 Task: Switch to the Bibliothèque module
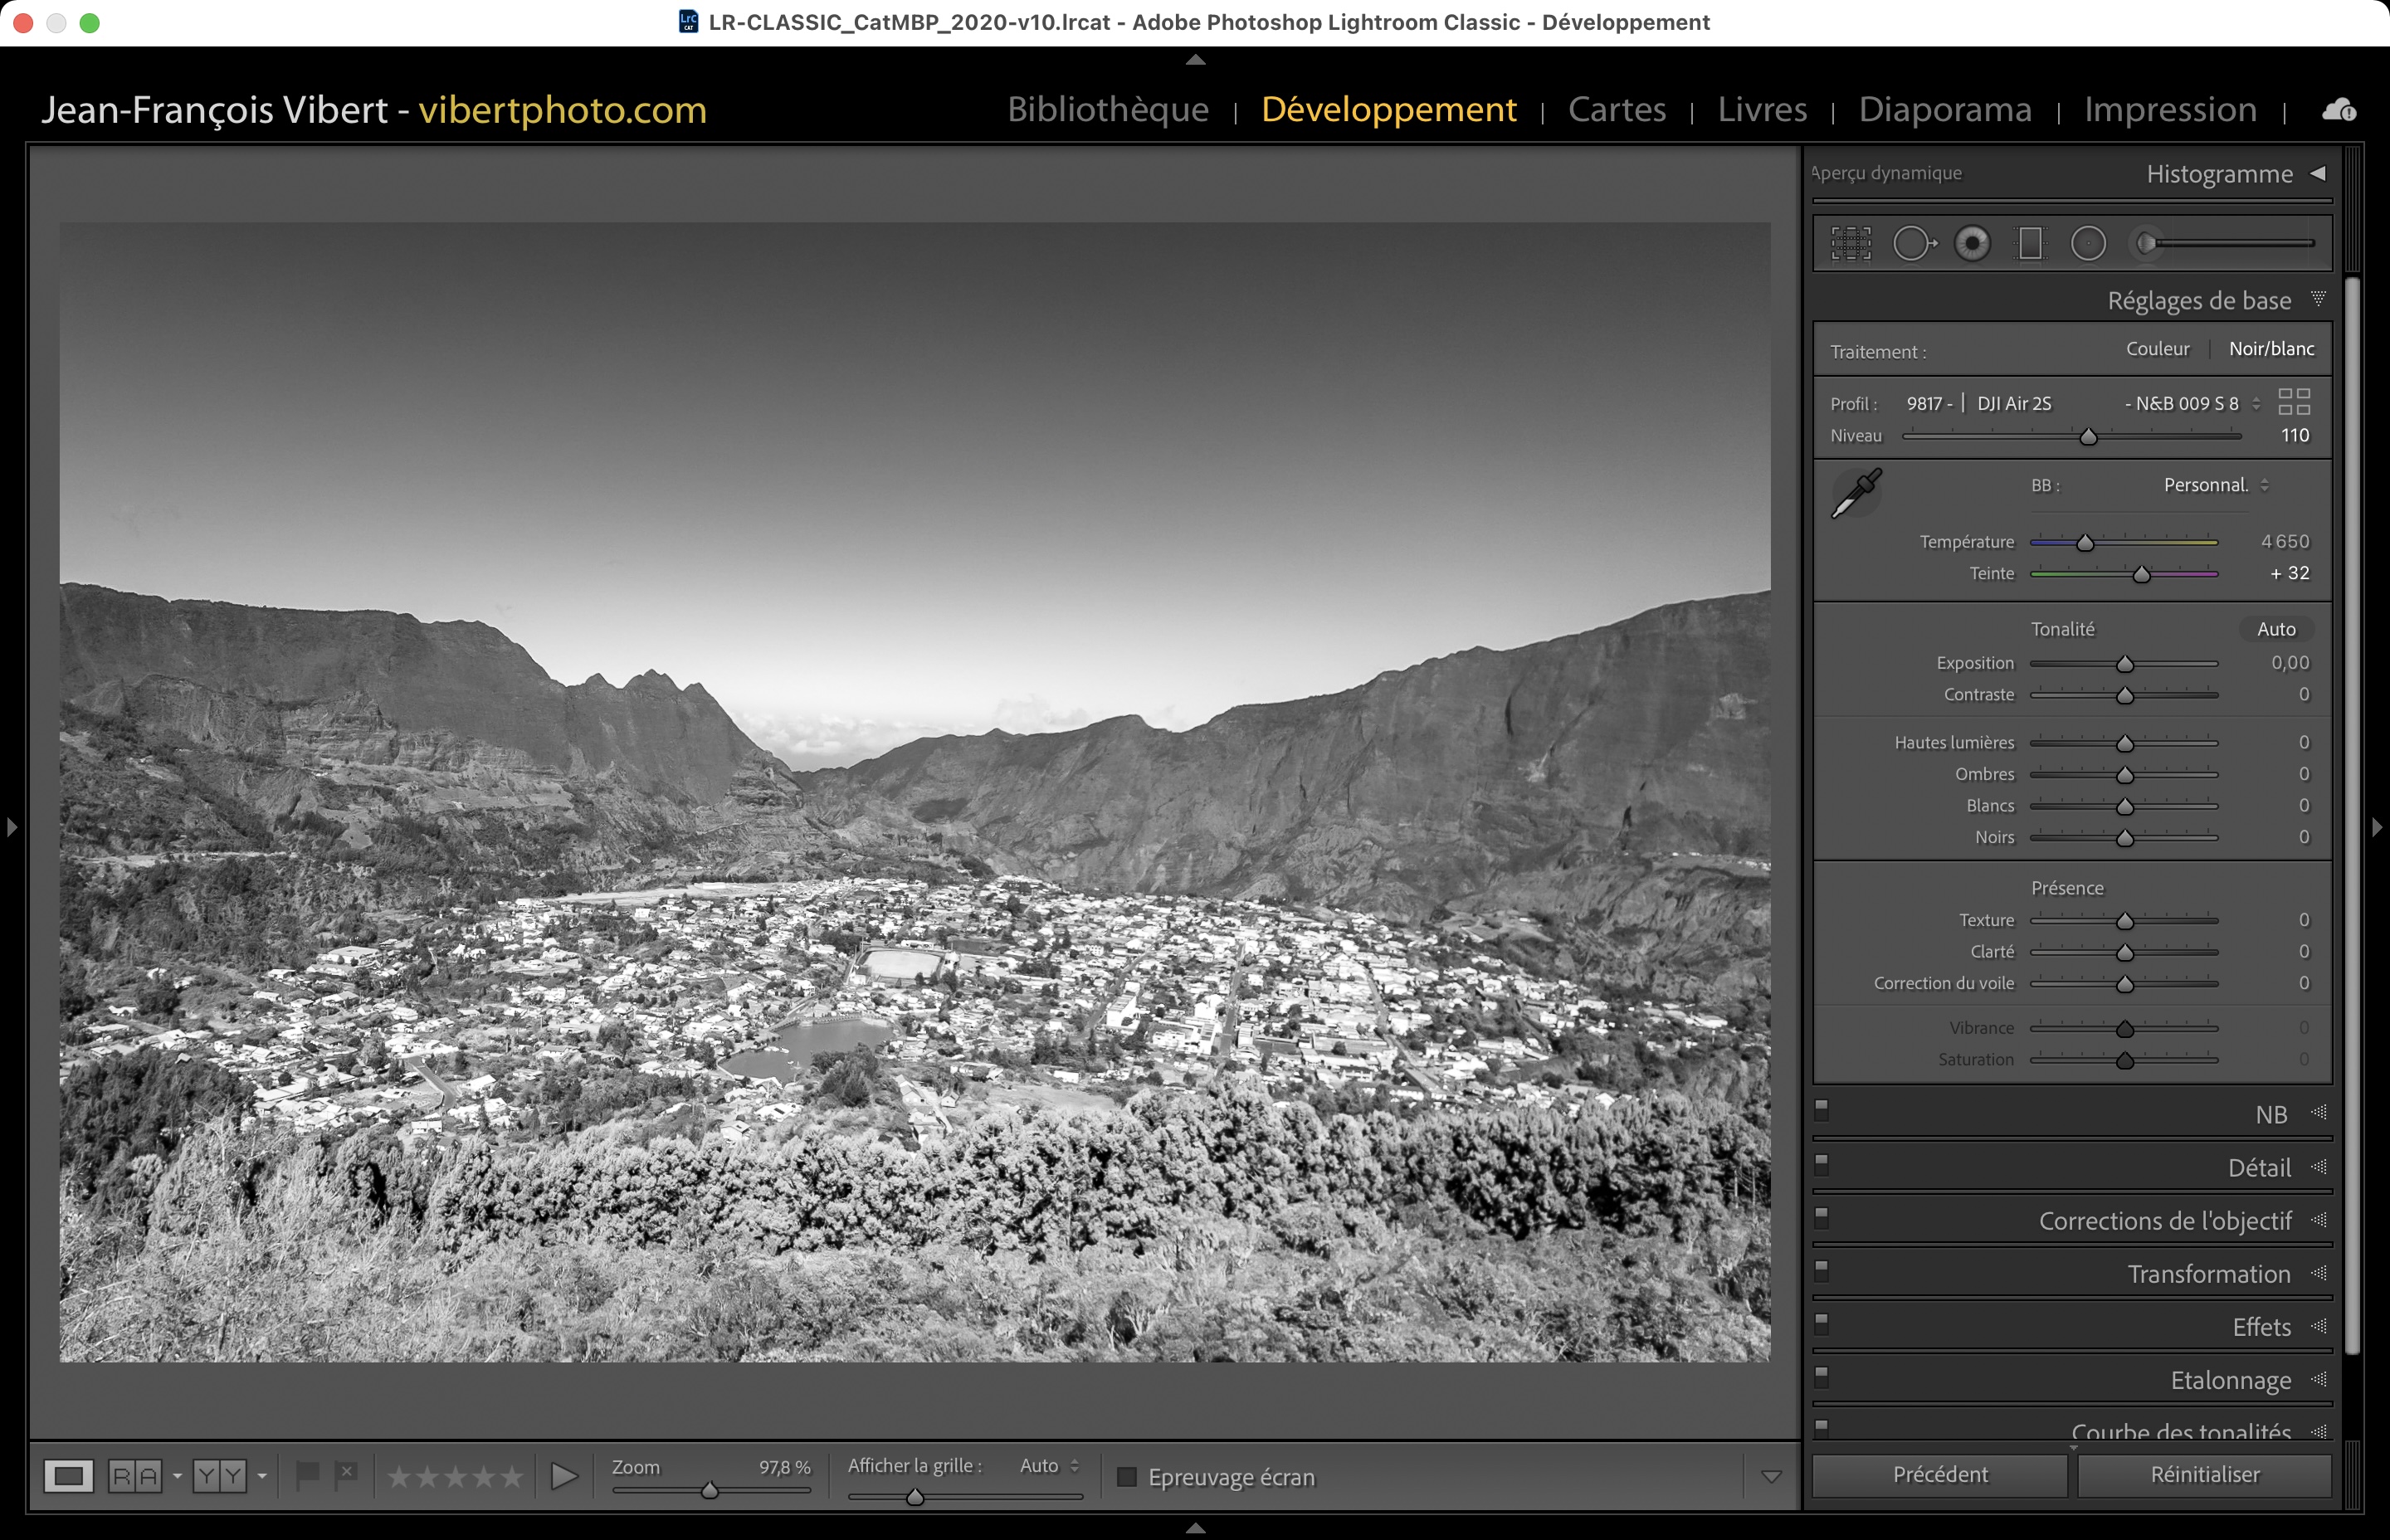click(x=1108, y=109)
